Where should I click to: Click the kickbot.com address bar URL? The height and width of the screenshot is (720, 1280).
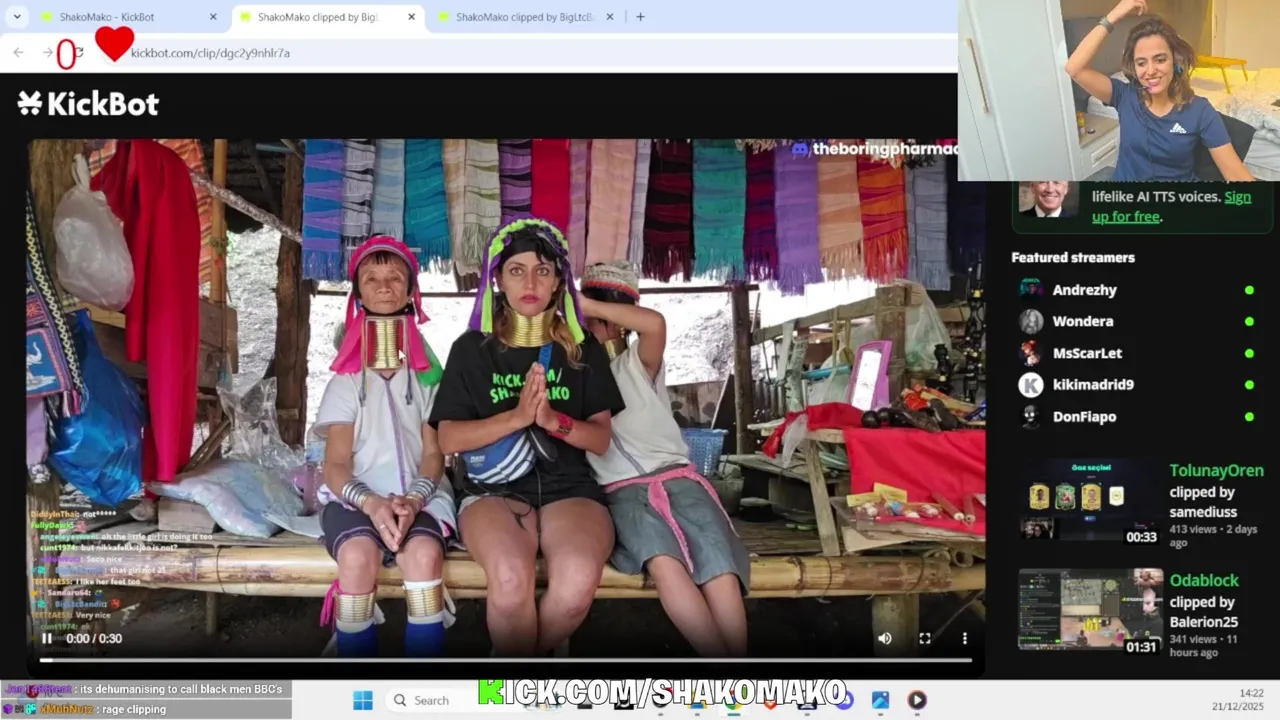tap(210, 53)
